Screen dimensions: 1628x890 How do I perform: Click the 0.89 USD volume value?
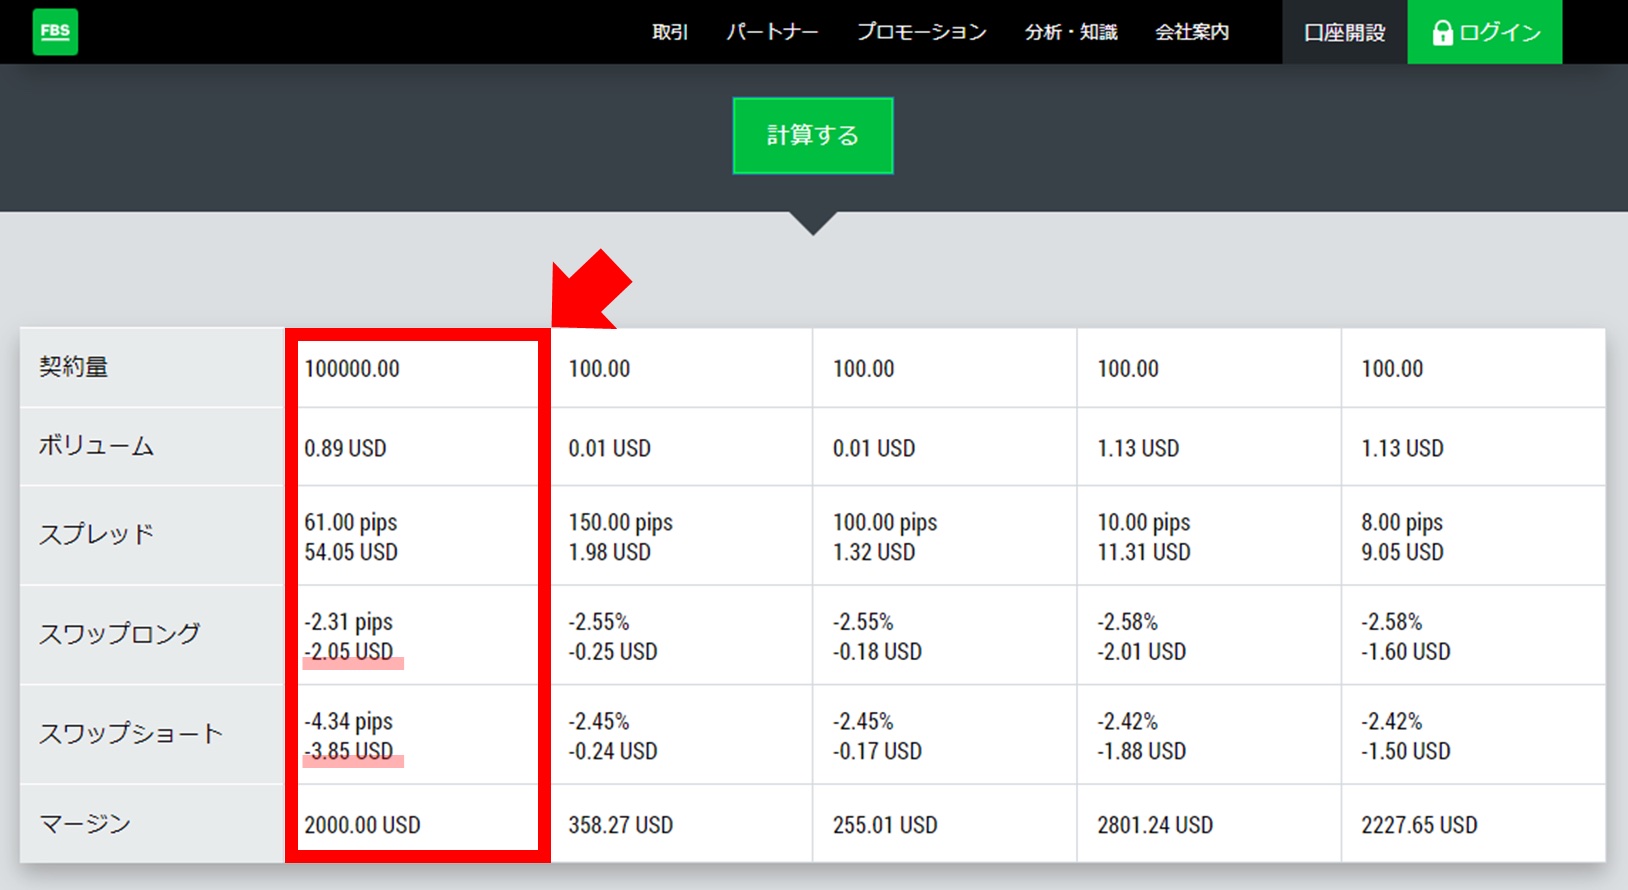click(x=345, y=448)
